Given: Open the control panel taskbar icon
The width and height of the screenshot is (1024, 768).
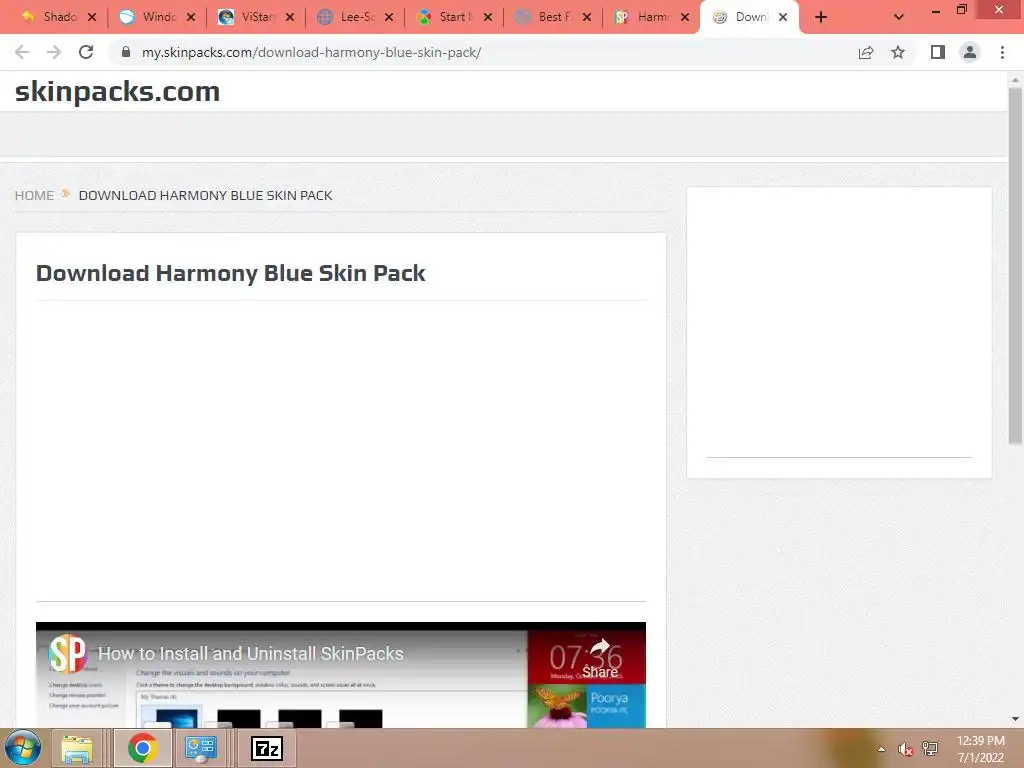Looking at the screenshot, I should tap(200, 748).
